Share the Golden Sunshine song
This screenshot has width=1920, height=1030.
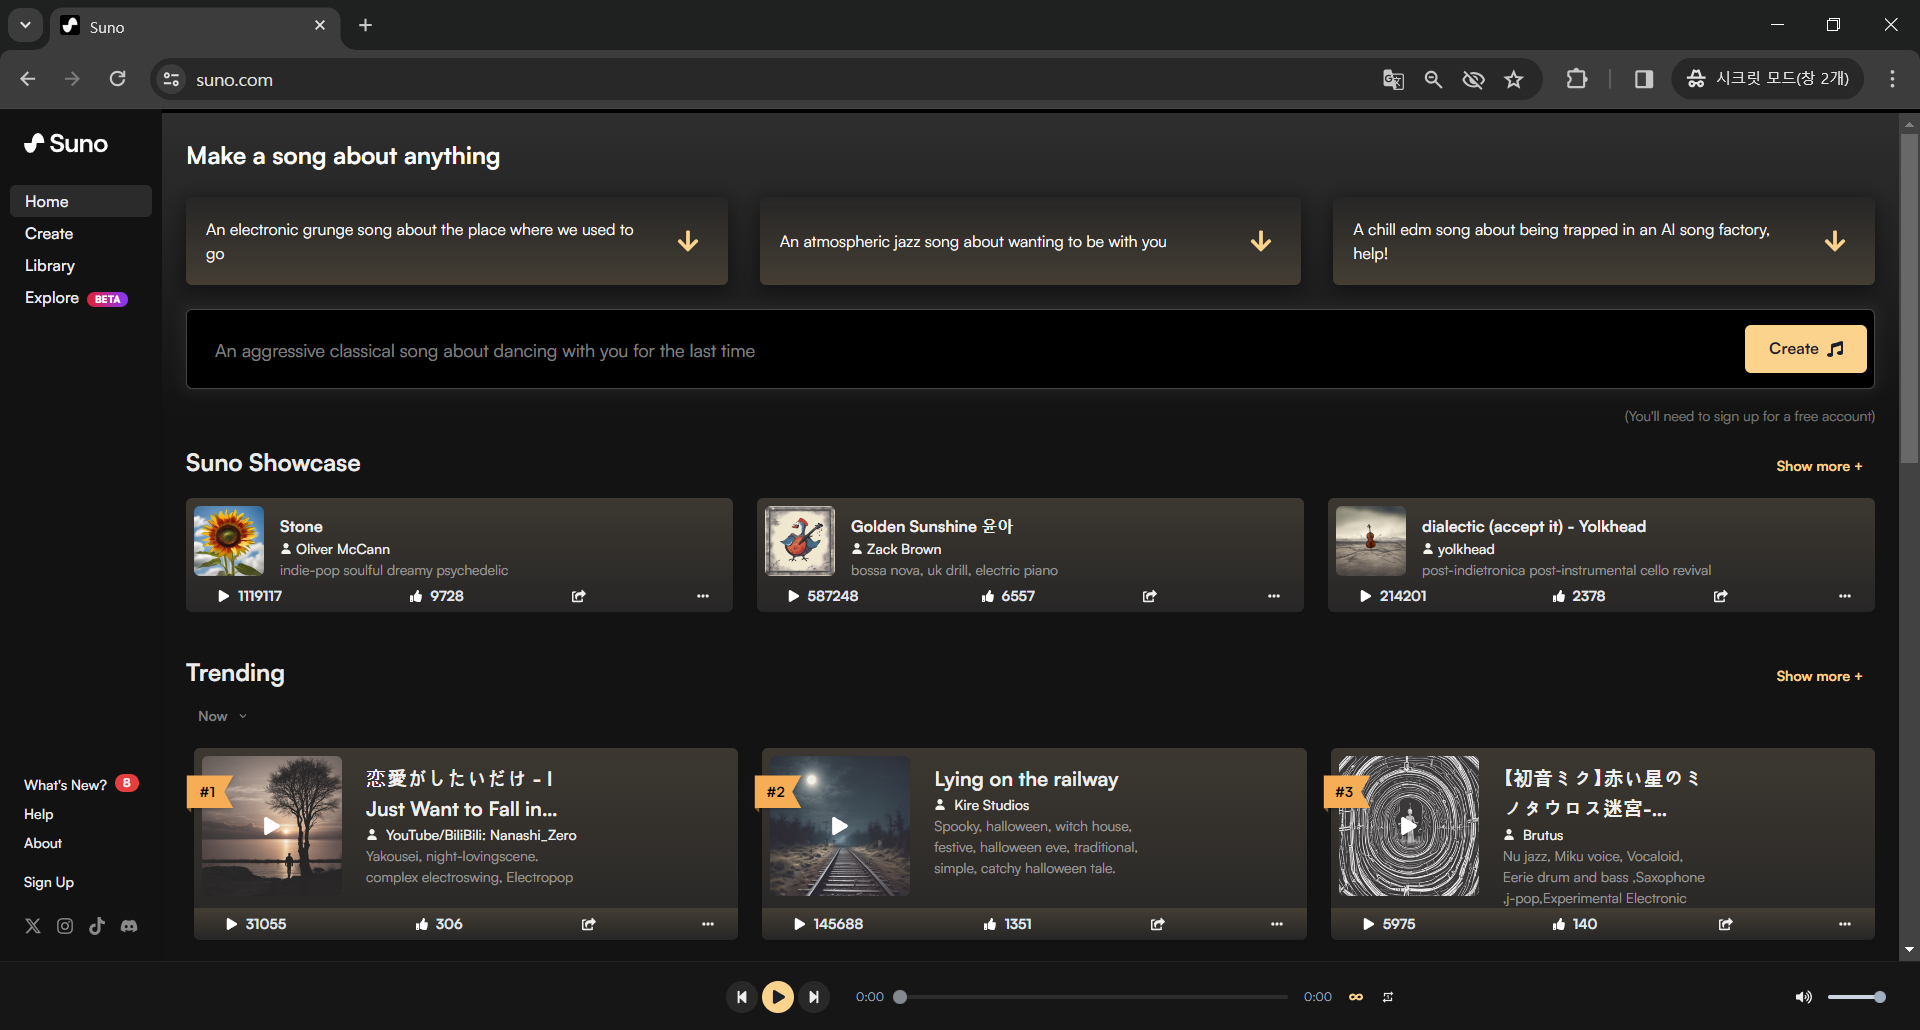tap(1150, 596)
